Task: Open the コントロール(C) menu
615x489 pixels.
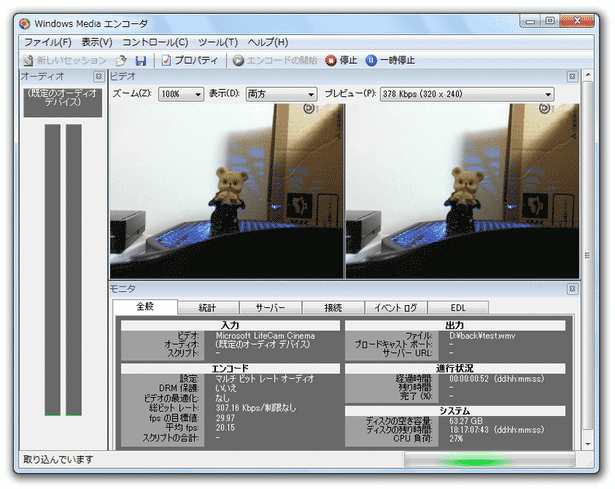Action: 155,42
